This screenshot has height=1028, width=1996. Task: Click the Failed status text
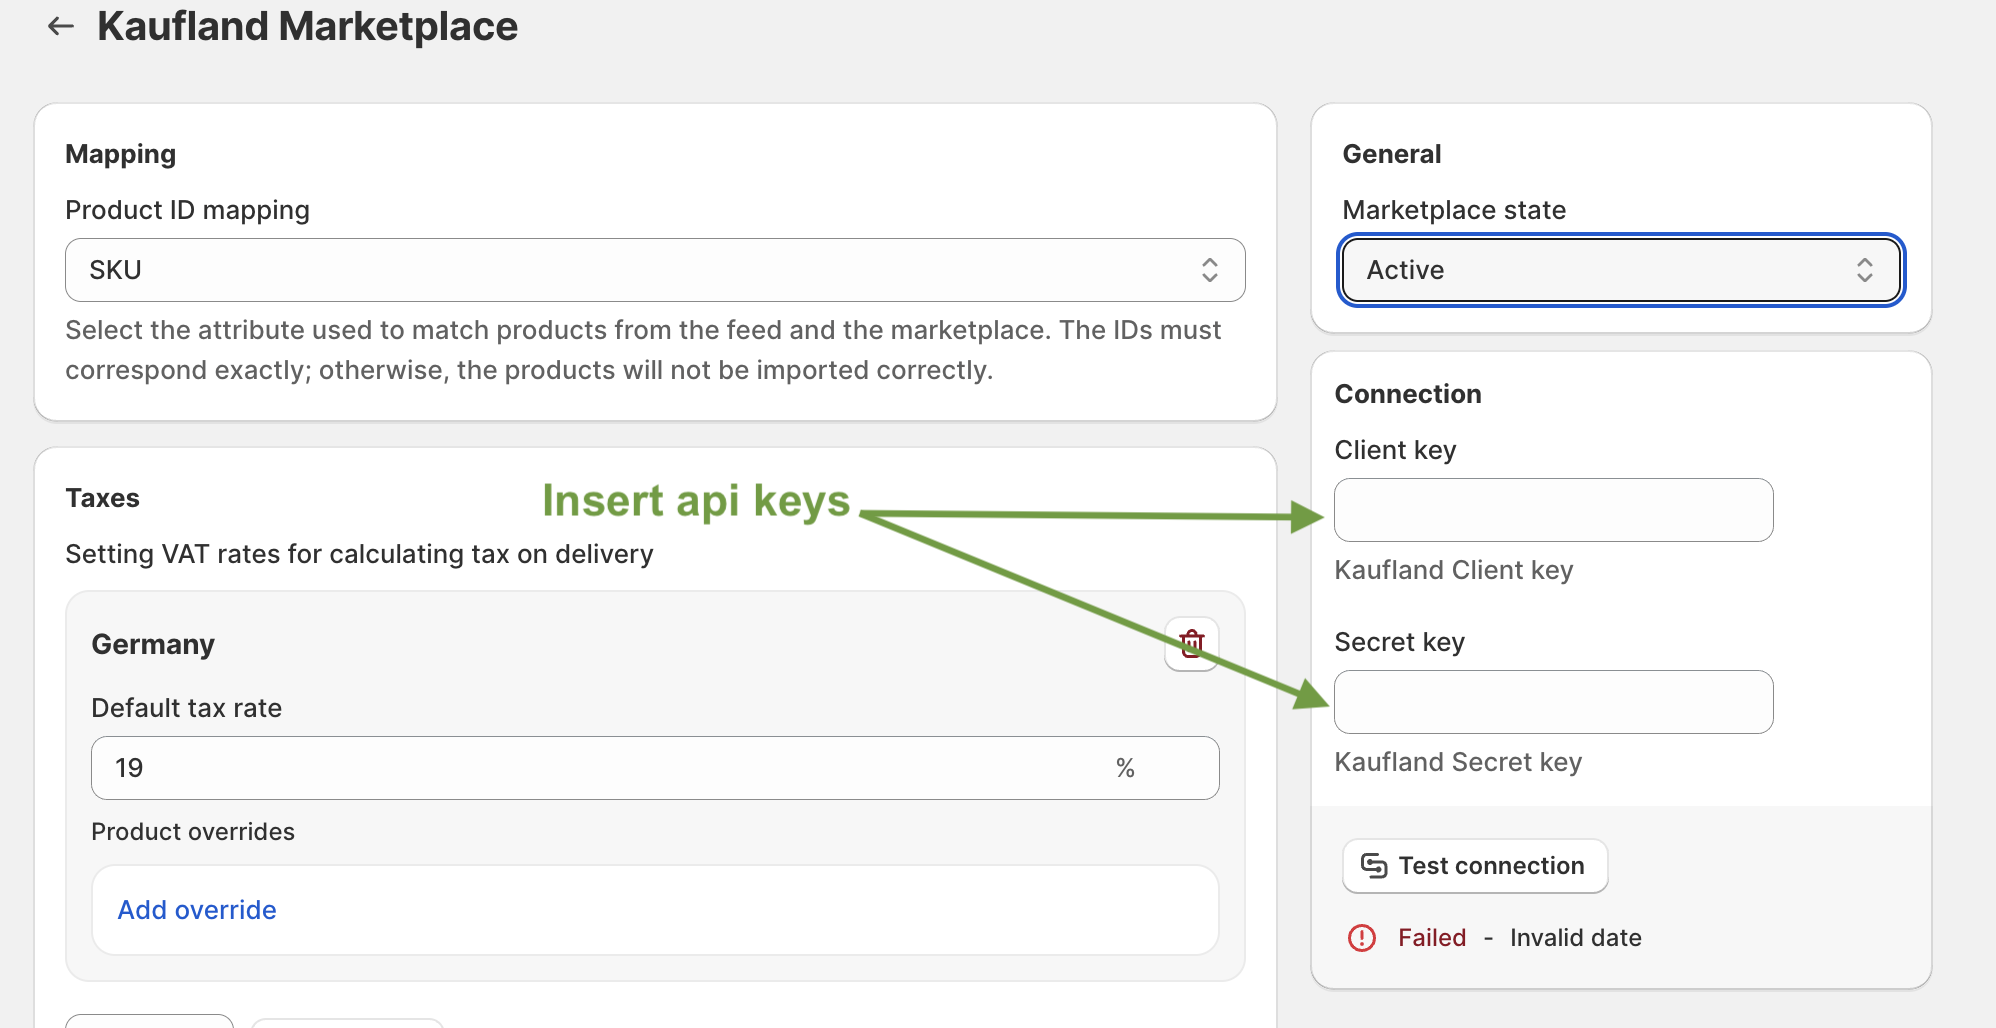tap(1432, 938)
